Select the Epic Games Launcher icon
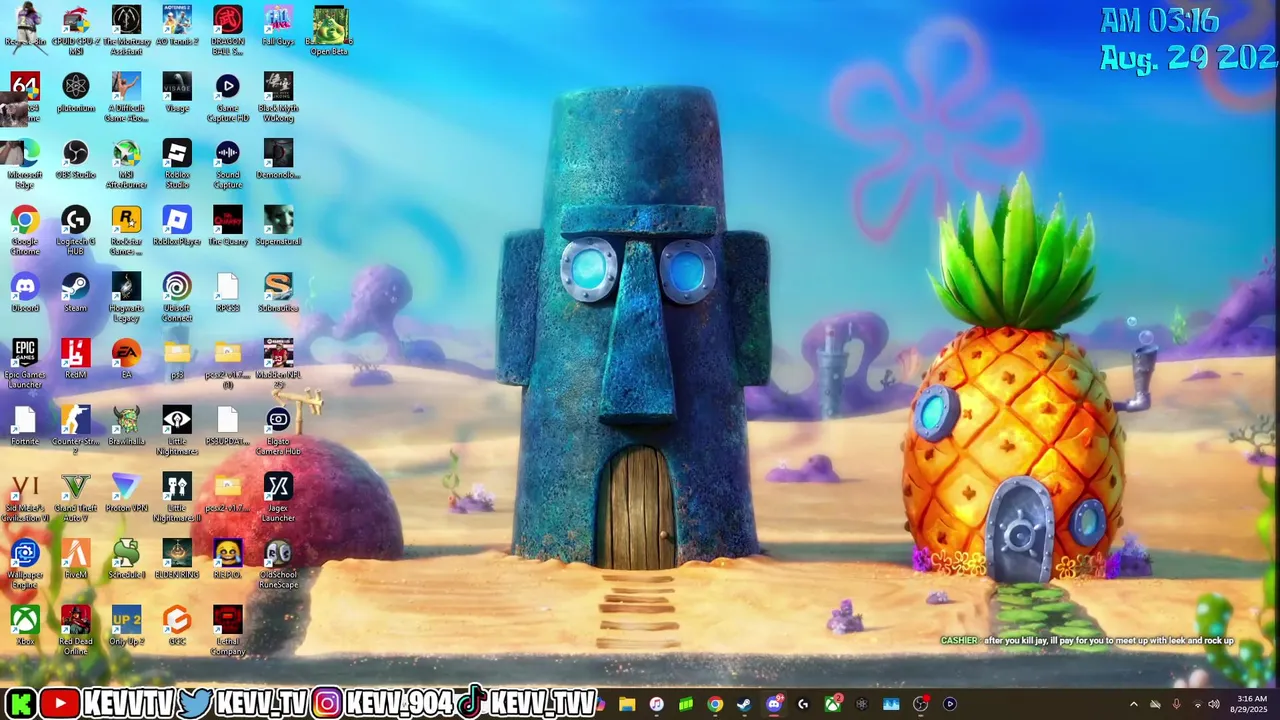 (25, 364)
